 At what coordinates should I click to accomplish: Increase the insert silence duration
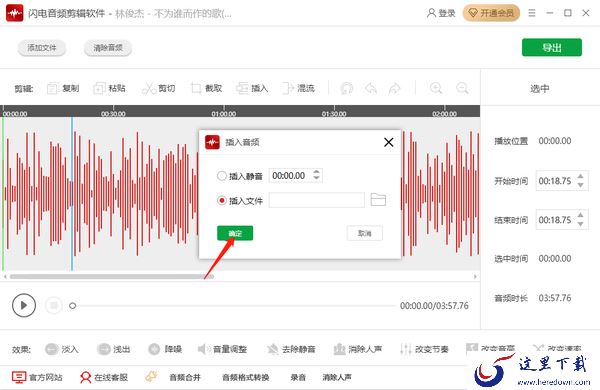pyautogui.click(x=316, y=172)
